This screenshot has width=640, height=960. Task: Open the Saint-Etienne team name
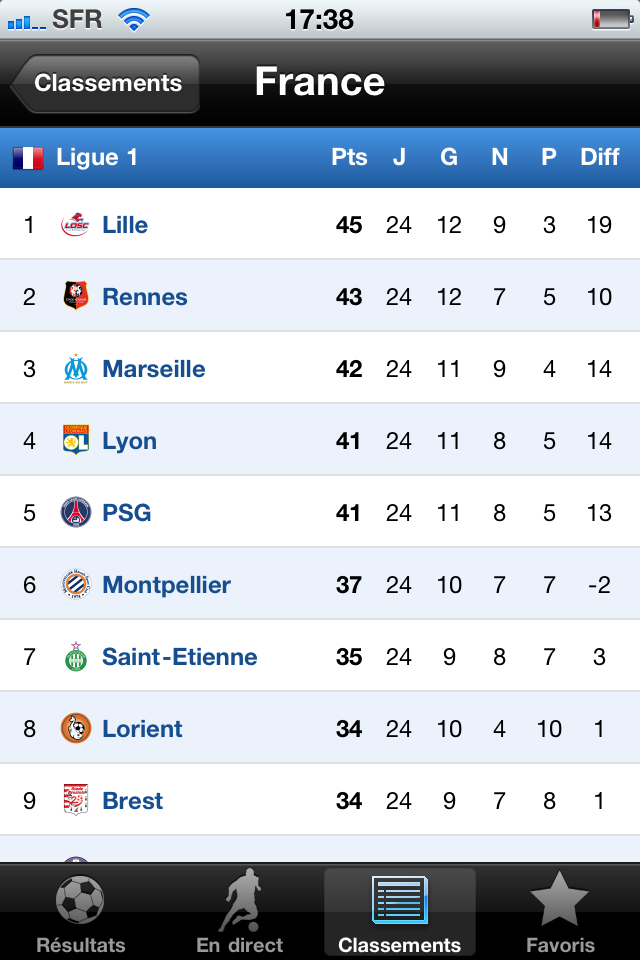[179, 657]
